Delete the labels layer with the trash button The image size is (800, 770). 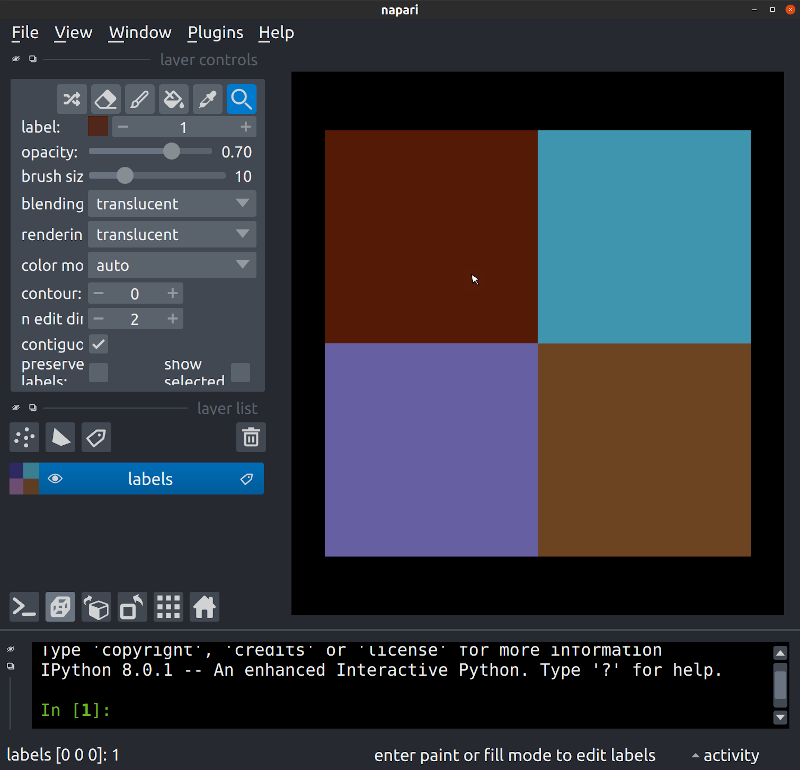(250, 437)
